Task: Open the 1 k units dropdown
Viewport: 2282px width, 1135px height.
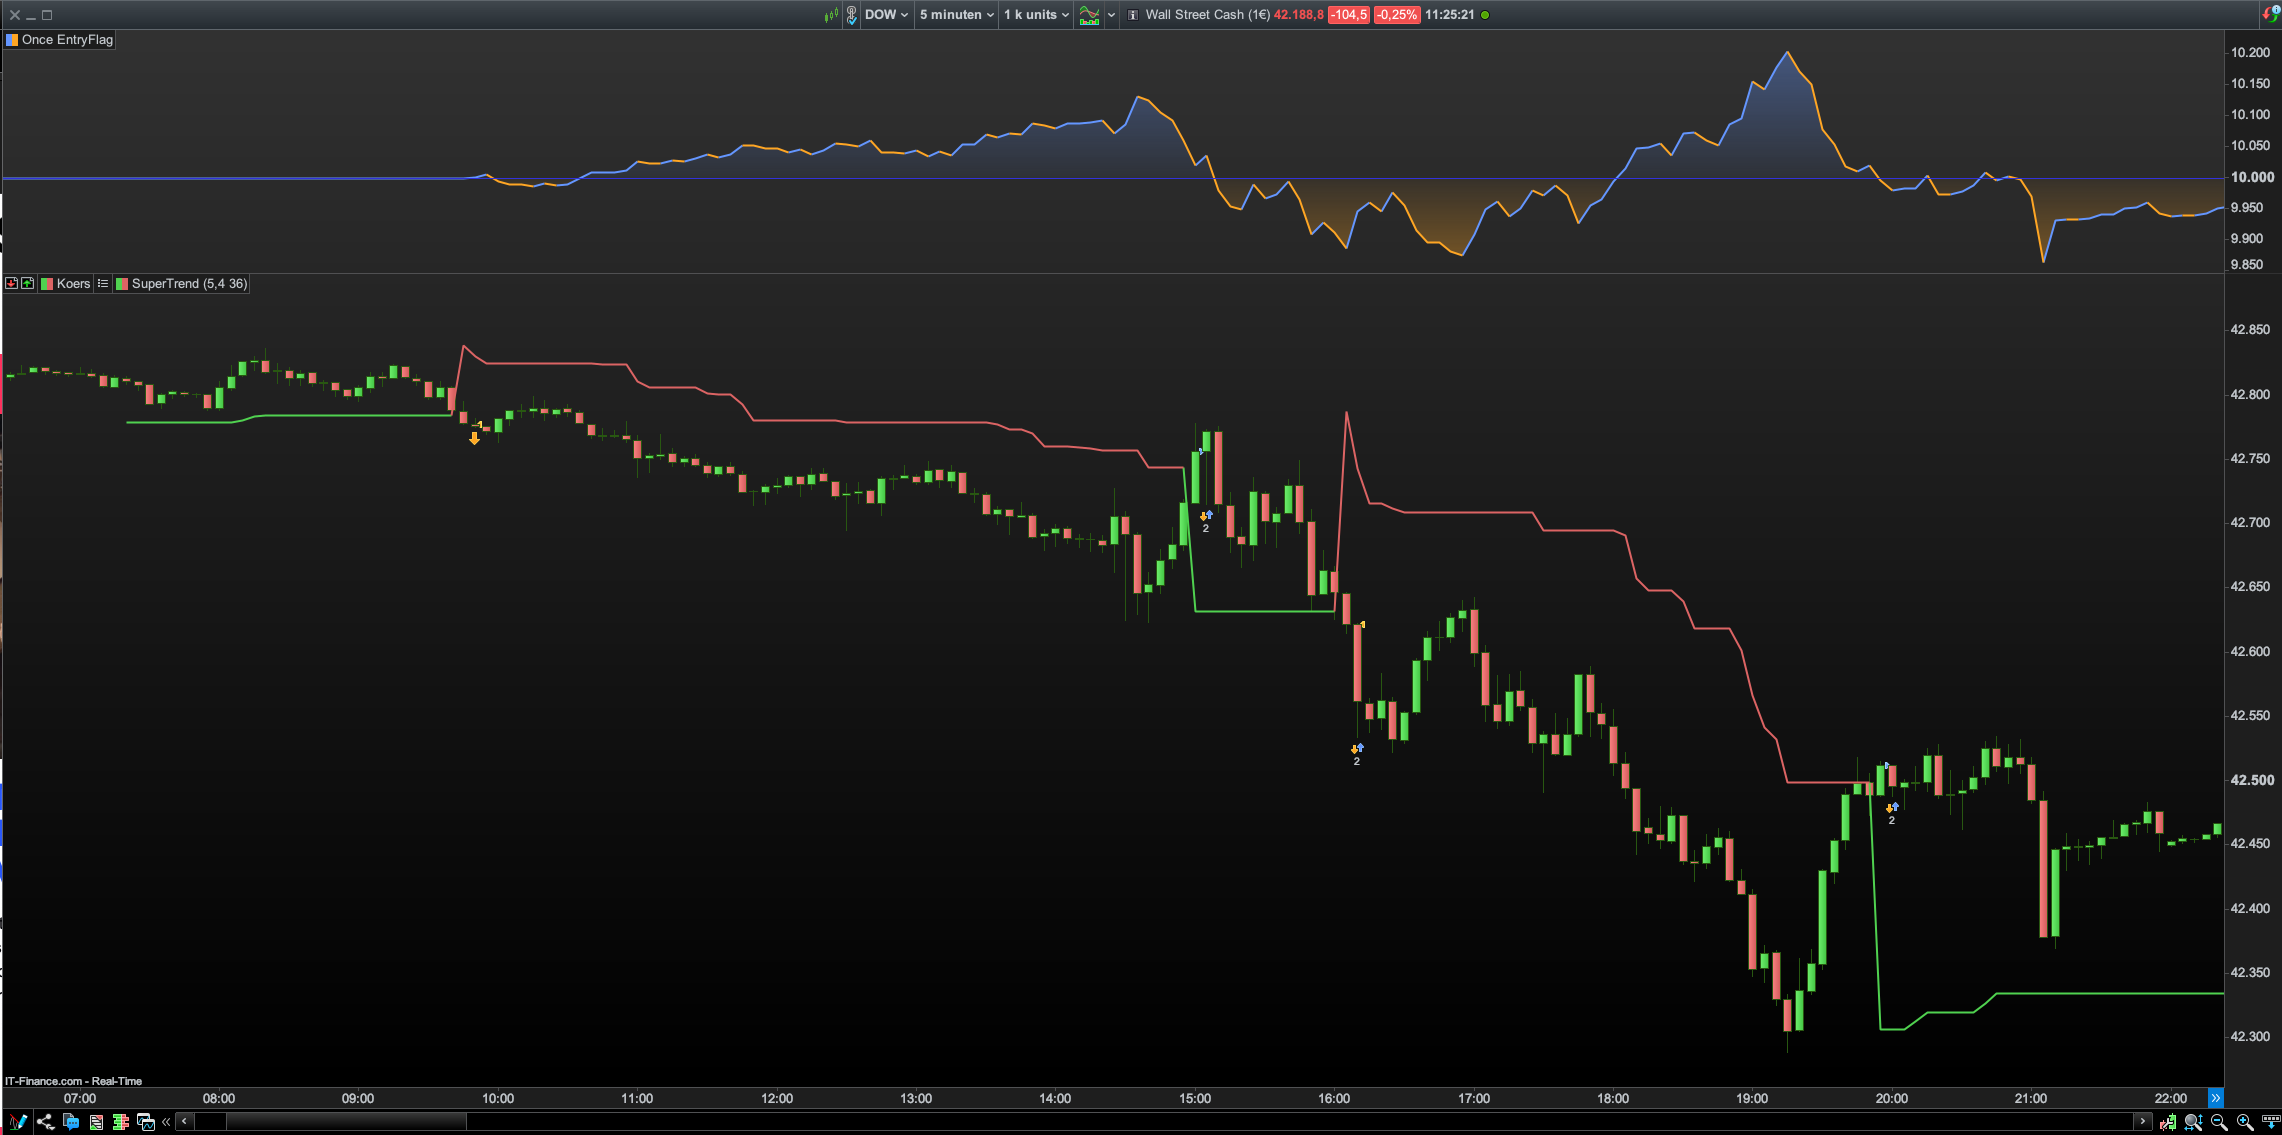Action: 1036,15
